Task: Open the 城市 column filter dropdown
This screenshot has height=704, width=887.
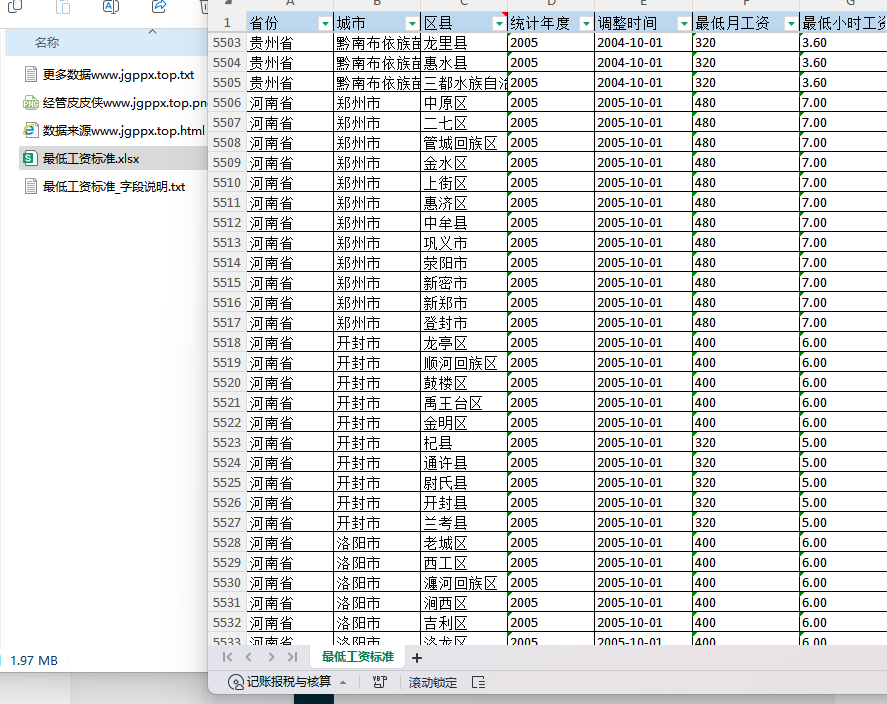Action: (412, 24)
